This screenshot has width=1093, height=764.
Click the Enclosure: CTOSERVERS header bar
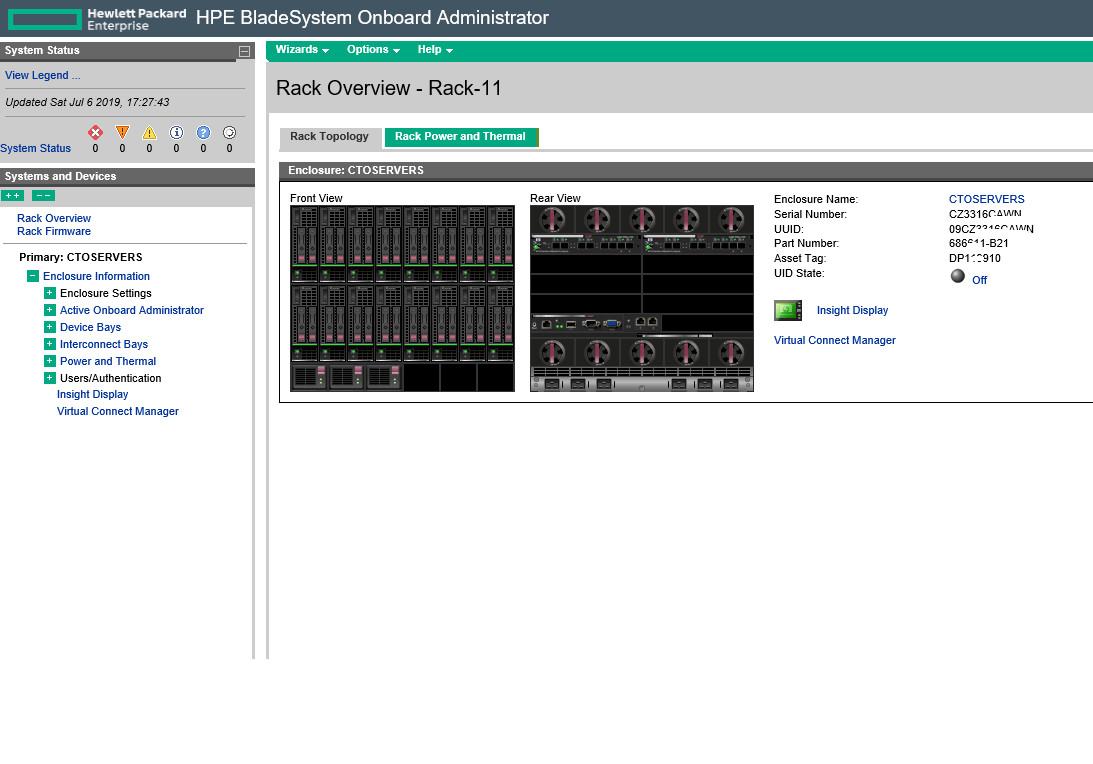686,170
